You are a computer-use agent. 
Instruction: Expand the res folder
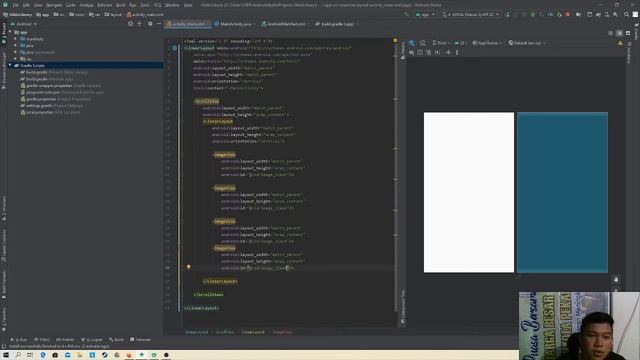(x=16, y=59)
